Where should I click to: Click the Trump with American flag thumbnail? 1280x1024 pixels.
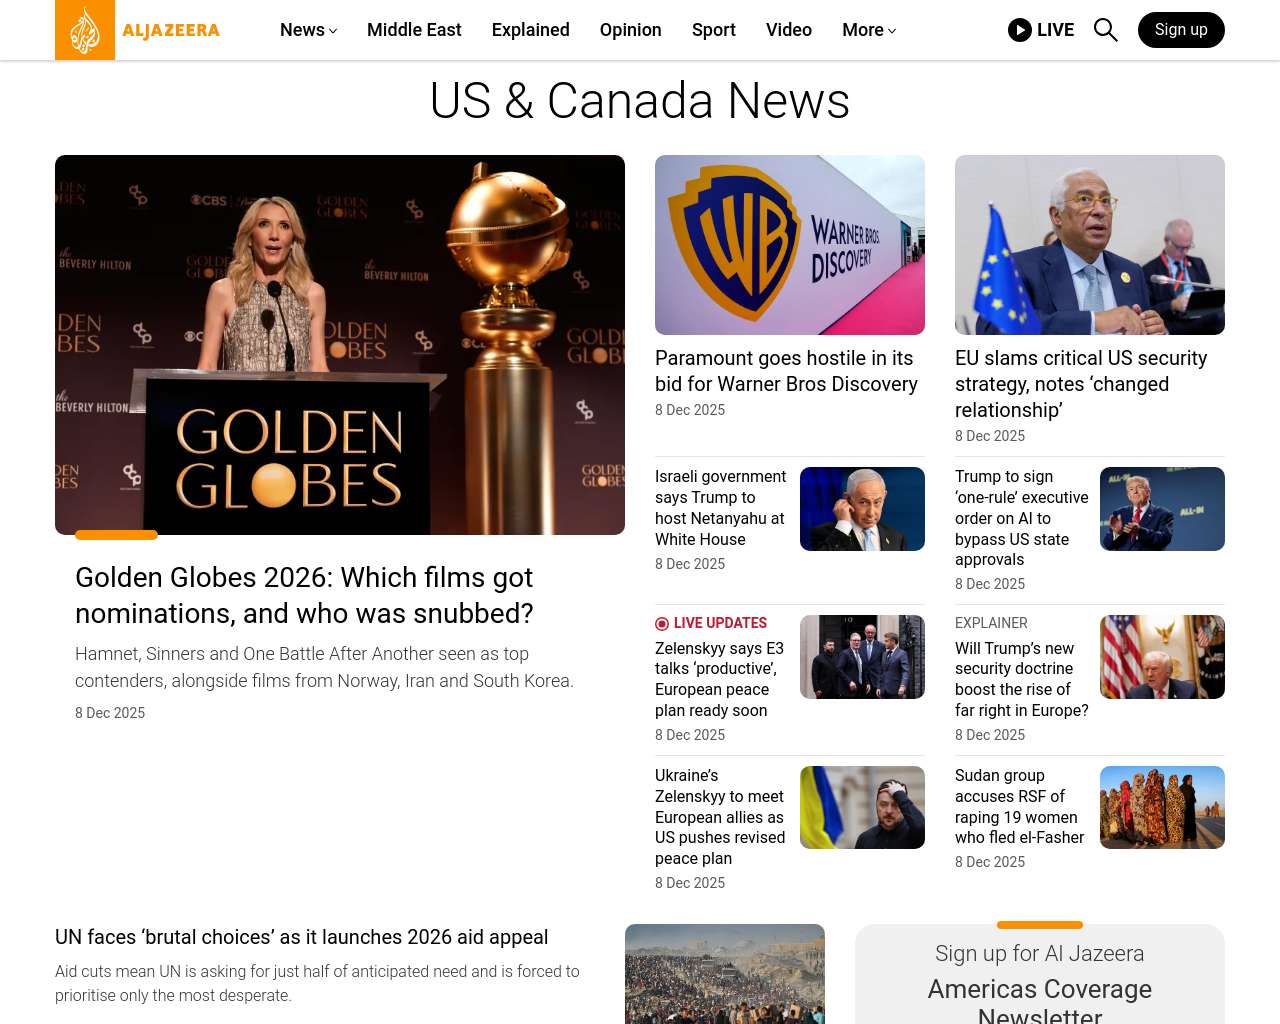[x=1162, y=657]
